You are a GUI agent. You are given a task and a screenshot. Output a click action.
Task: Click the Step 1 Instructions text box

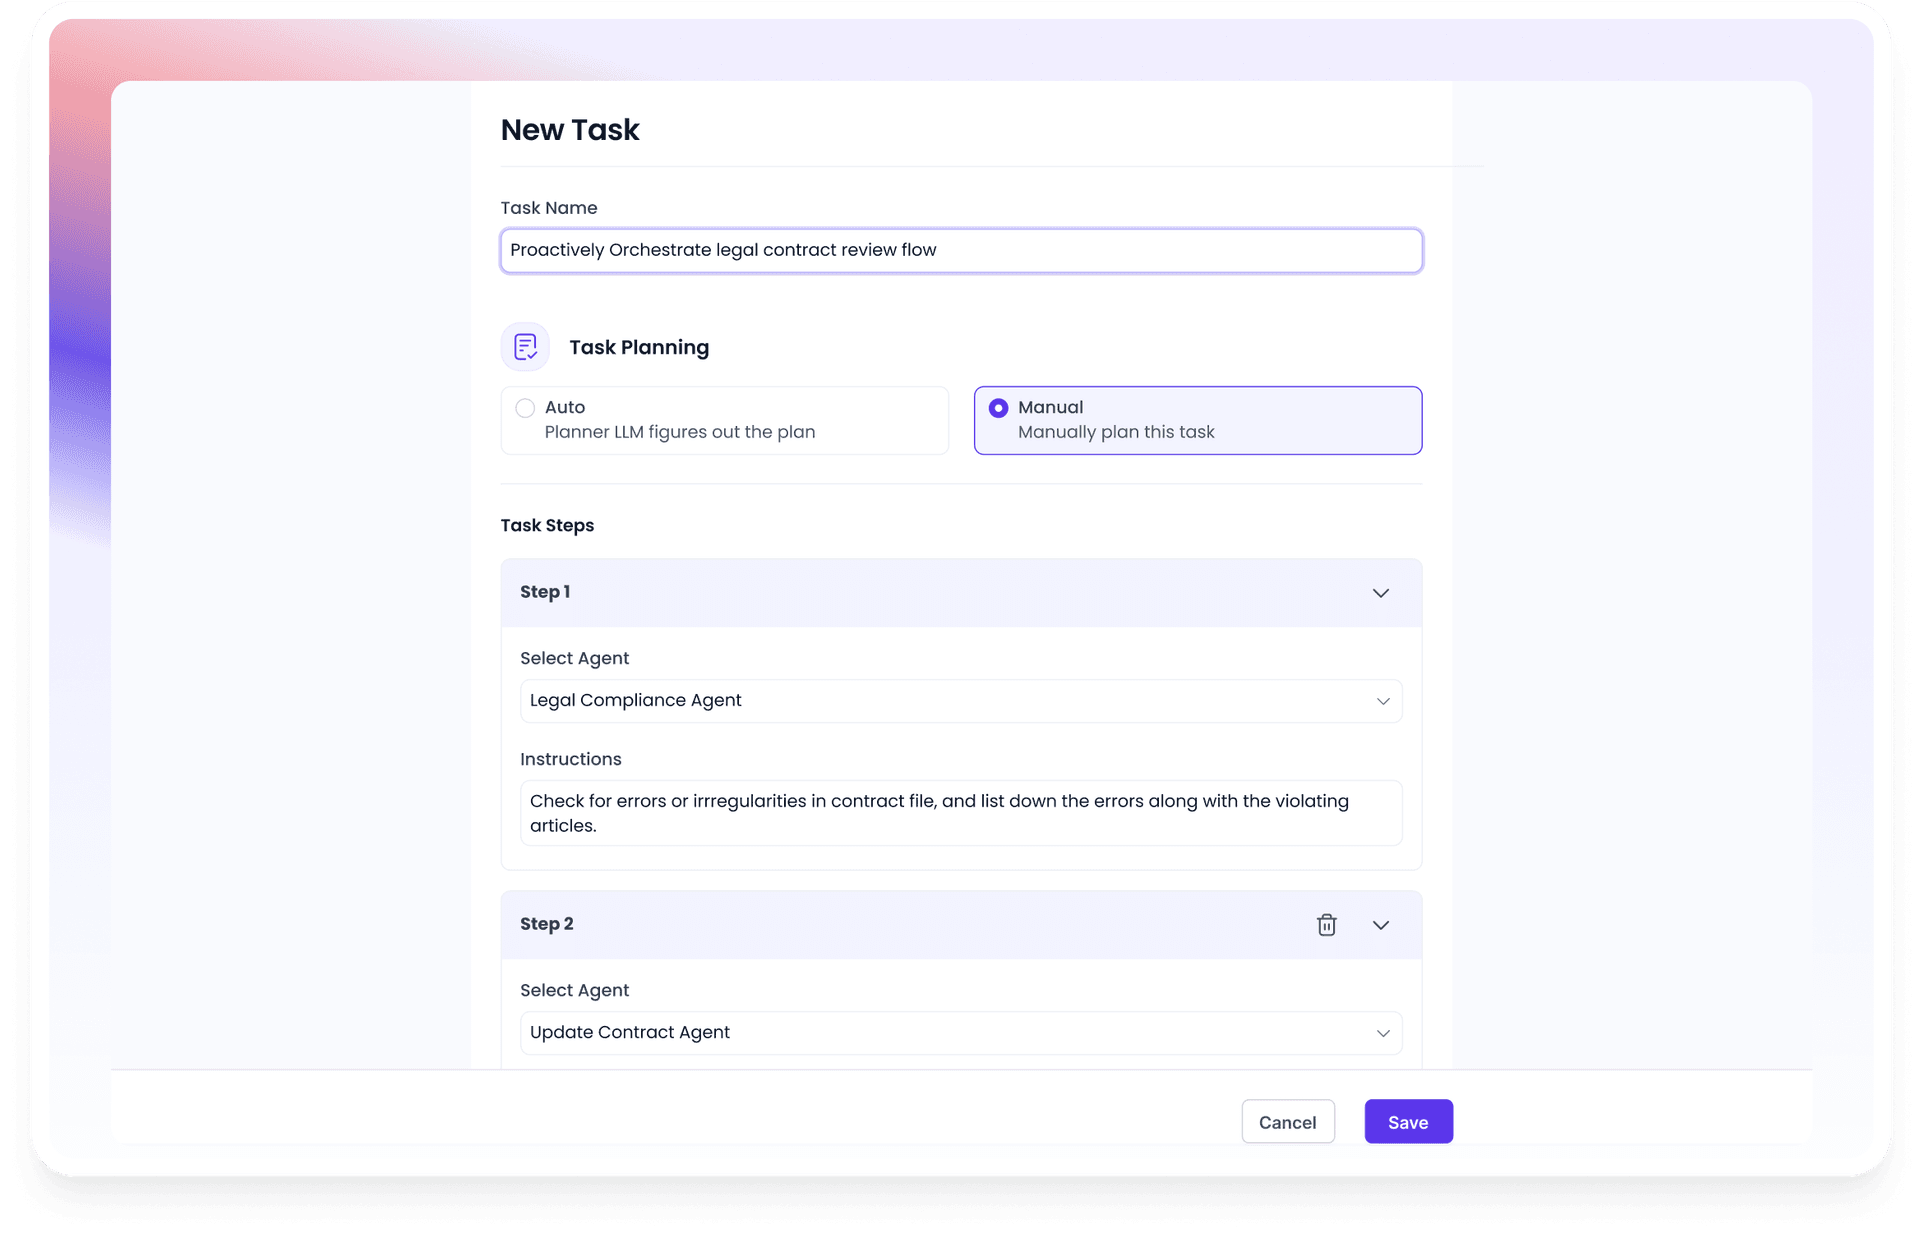tap(960, 813)
